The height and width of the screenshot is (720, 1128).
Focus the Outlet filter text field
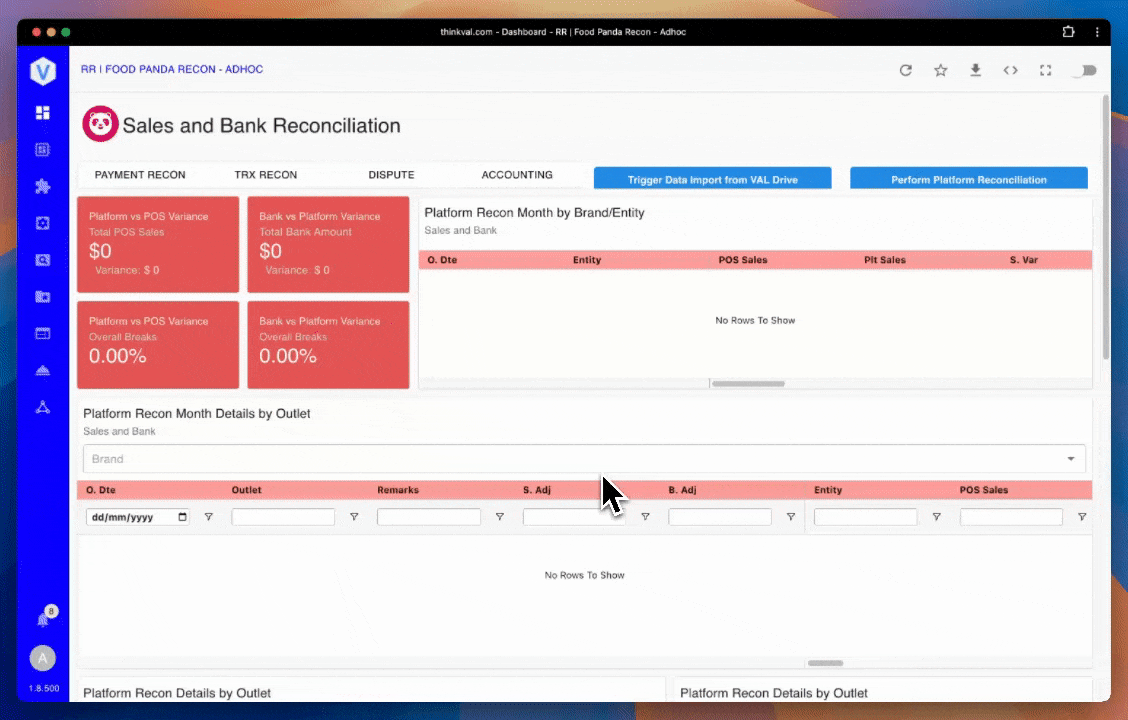283,516
